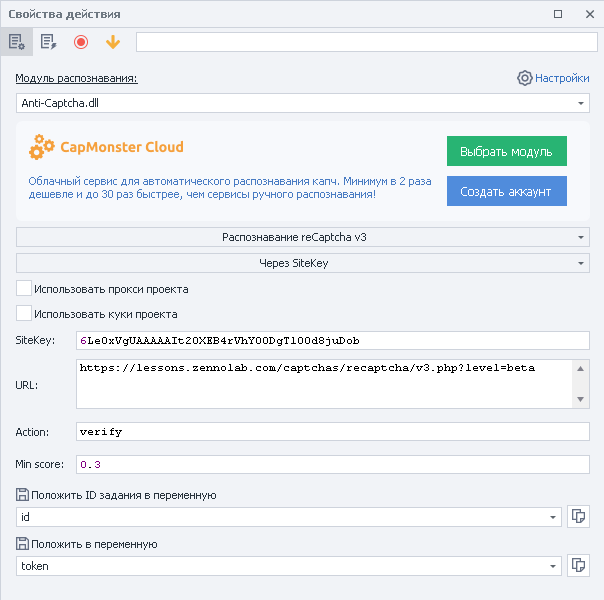Click the orange down arrow icon
This screenshot has height=600, width=604.
coord(113,42)
